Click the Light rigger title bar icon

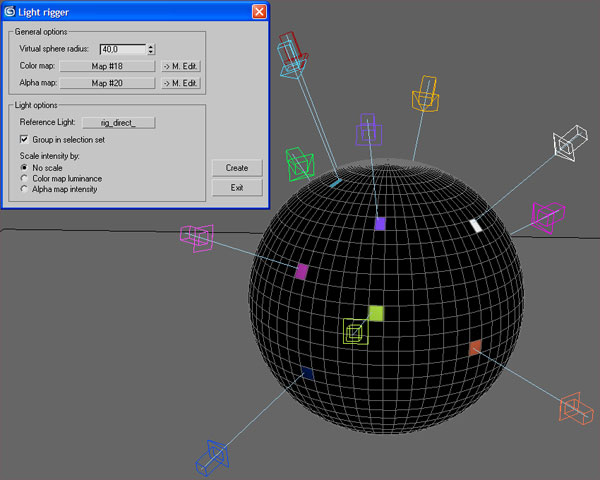pyautogui.click(x=10, y=12)
